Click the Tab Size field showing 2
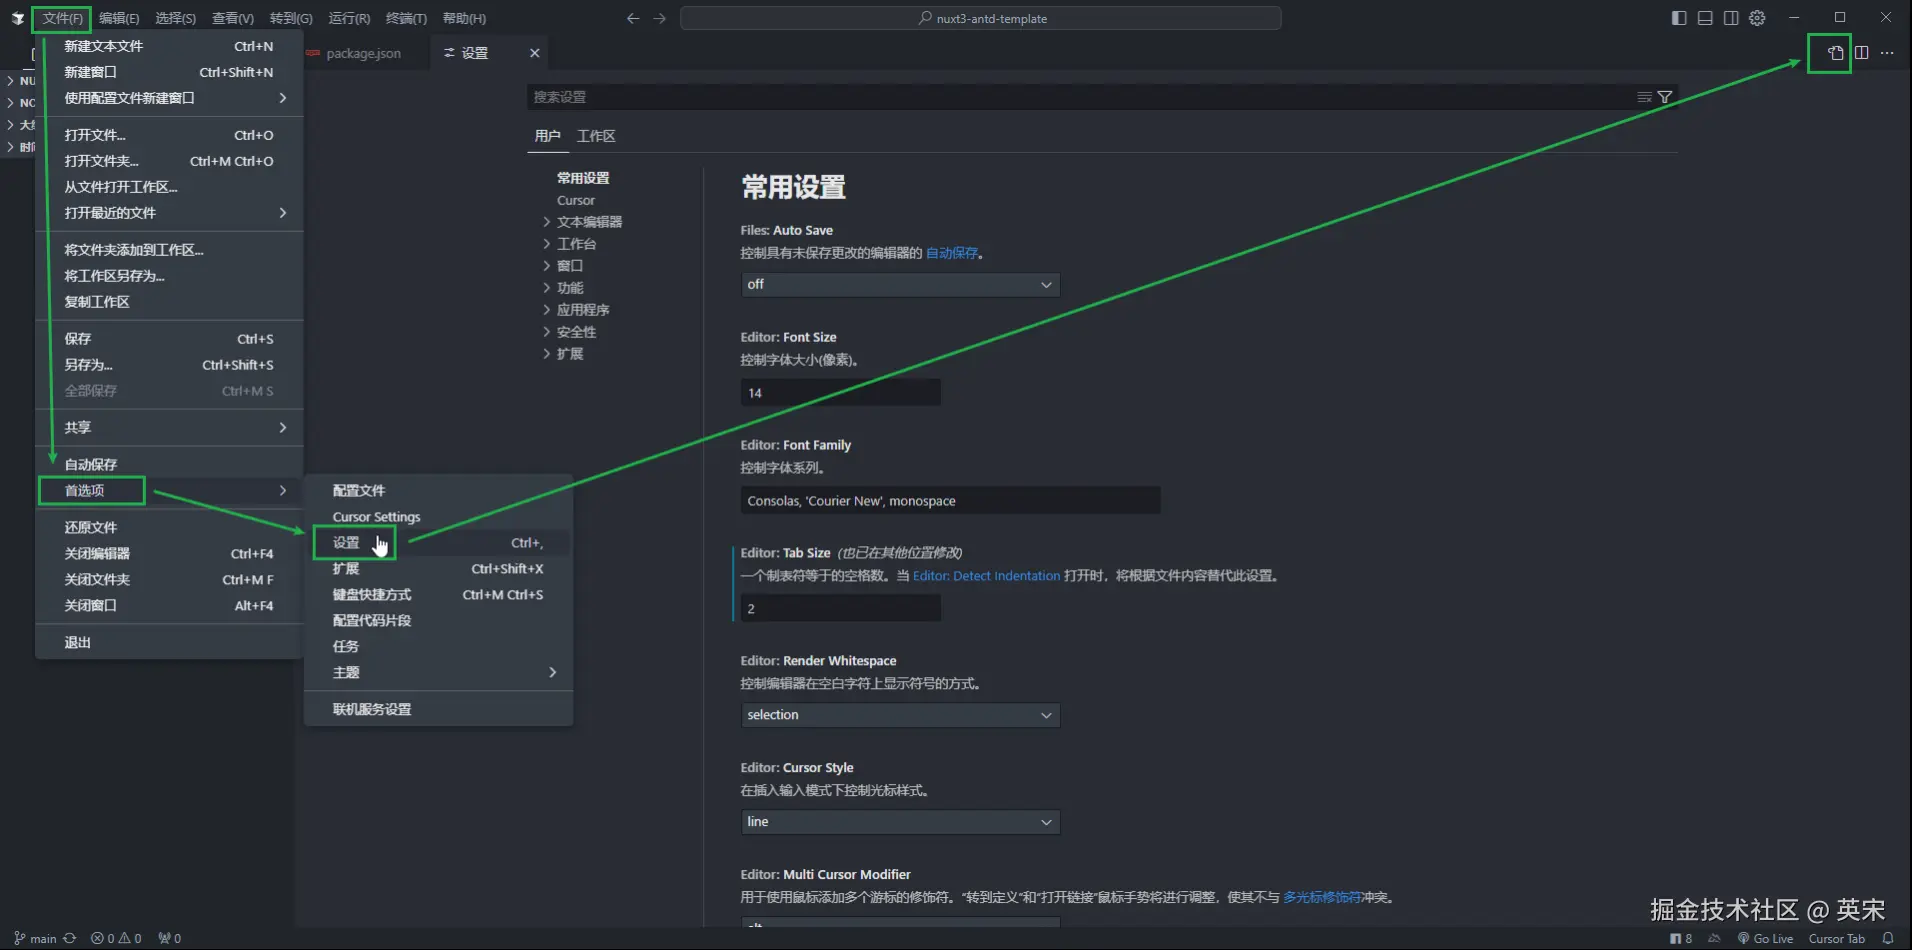The height and width of the screenshot is (950, 1912). [x=841, y=608]
